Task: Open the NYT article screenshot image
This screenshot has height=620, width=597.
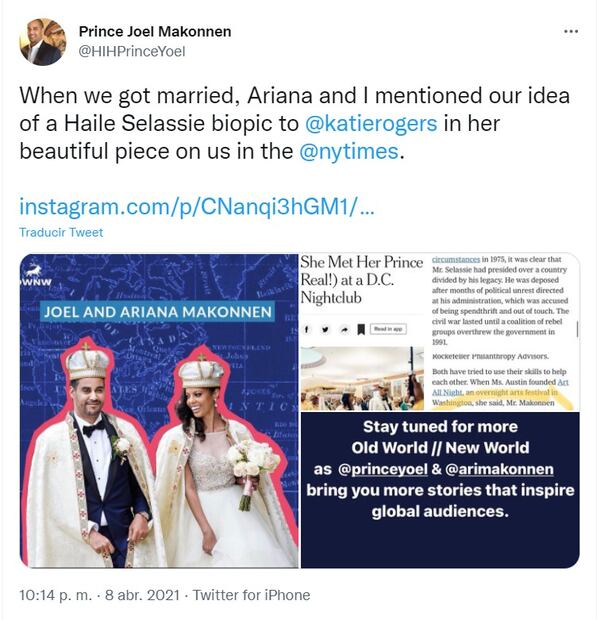Action: pyautogui.click(x=440, y=332)
